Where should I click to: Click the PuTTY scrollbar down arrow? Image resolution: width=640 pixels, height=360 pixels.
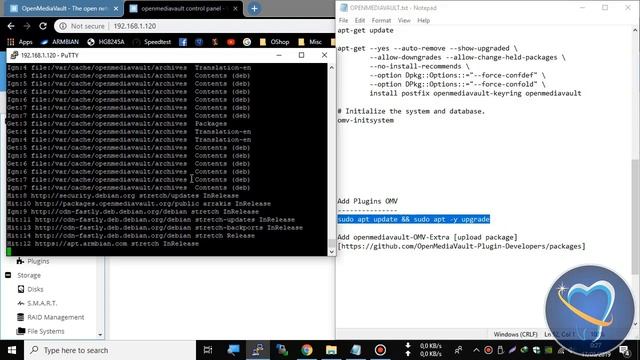tap(331, 252)
